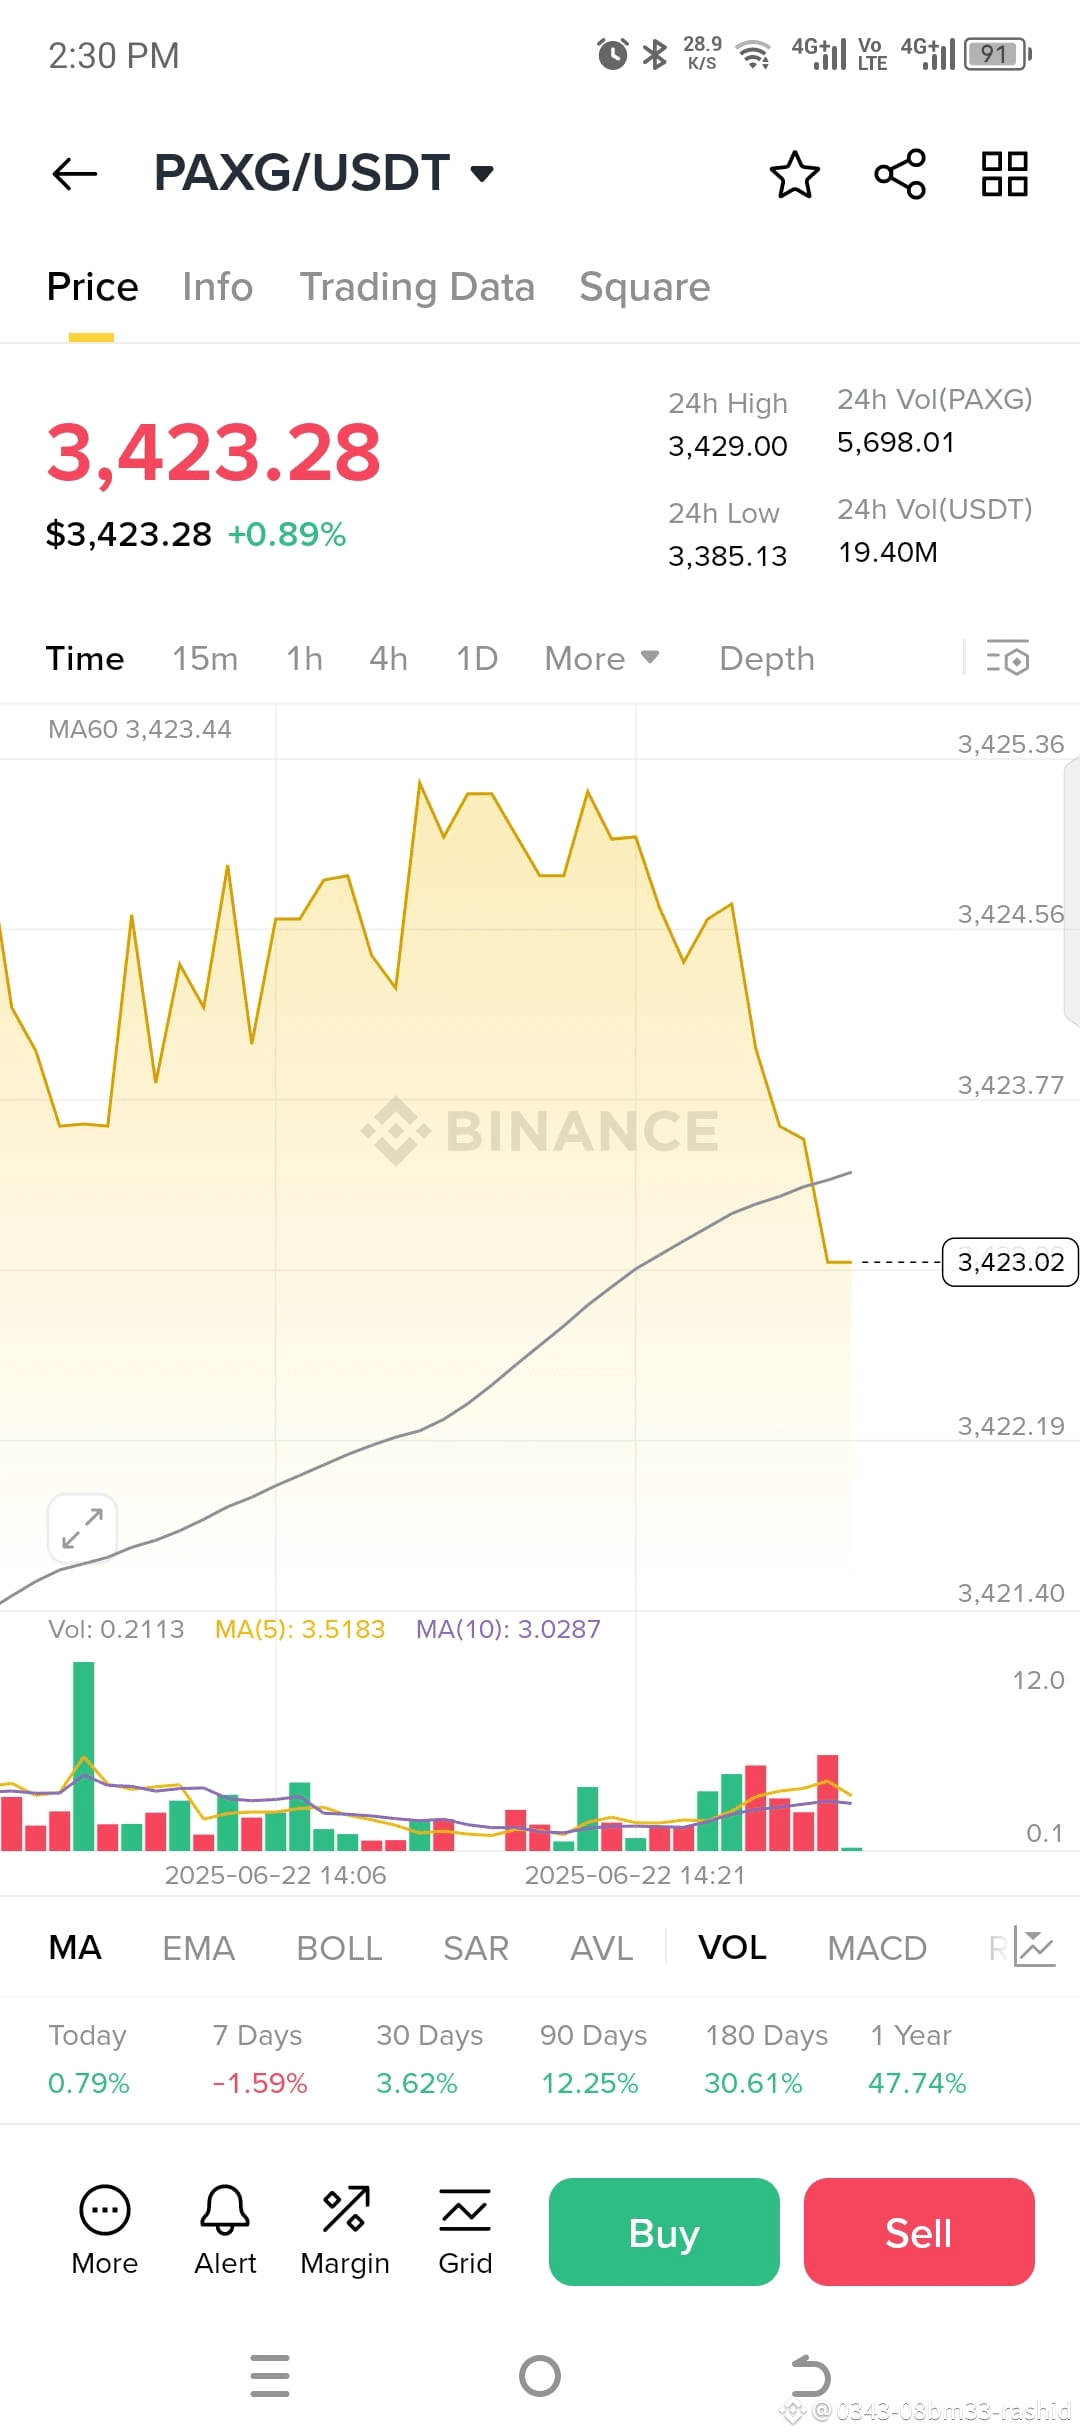Toggle the MA indicator
This screenshot has width=1080, height=2436.
coord(75,1947)
